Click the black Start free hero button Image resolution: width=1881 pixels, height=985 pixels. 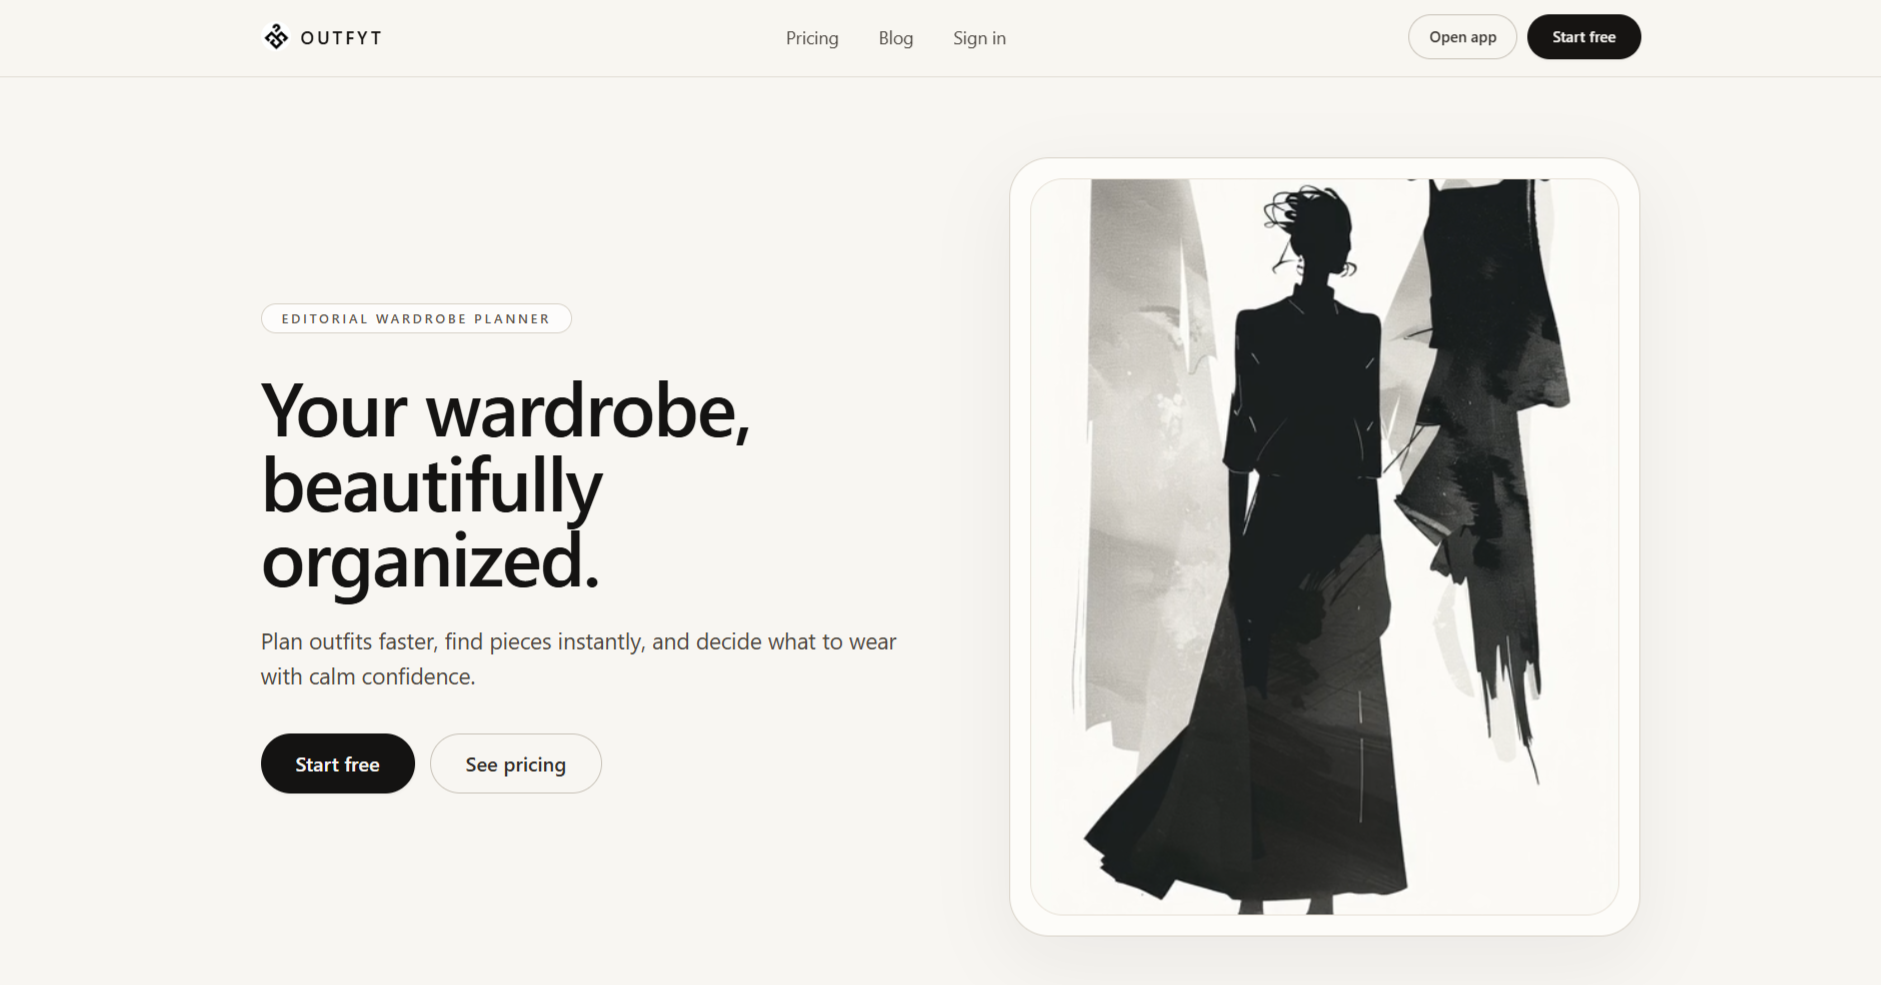tap(337, 763)
